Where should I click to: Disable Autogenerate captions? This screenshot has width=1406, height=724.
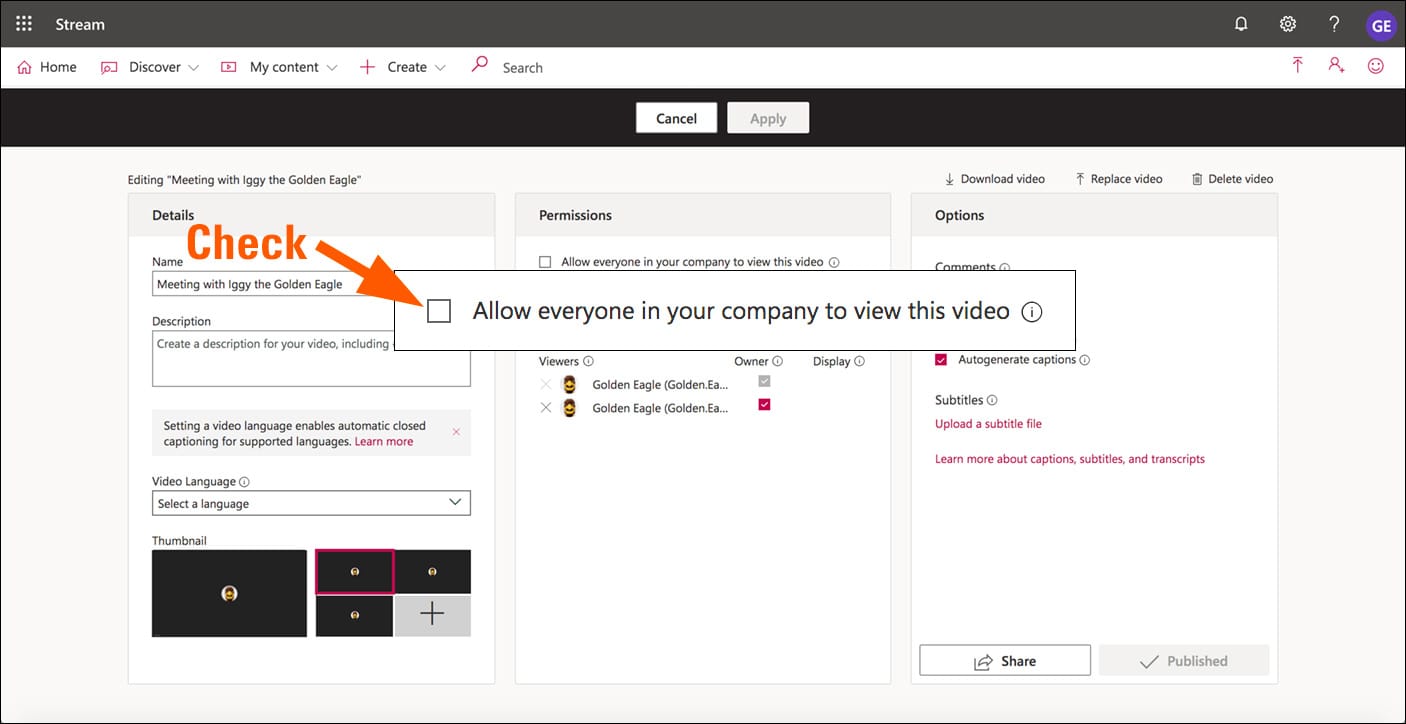(x=941, y=359)
